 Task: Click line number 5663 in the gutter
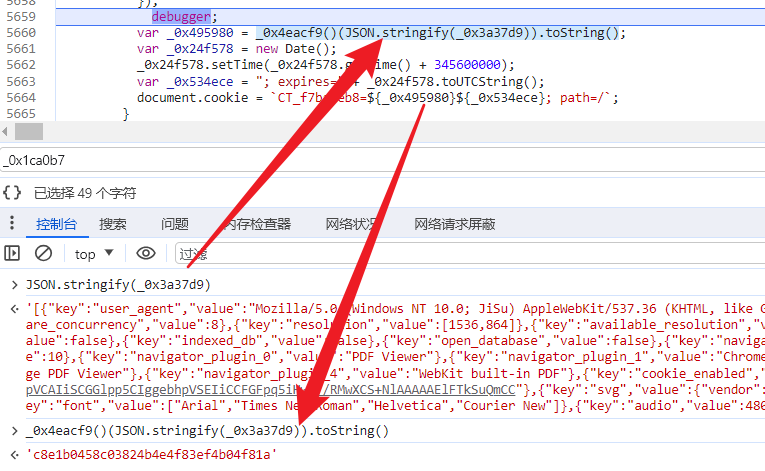[21, 82]
